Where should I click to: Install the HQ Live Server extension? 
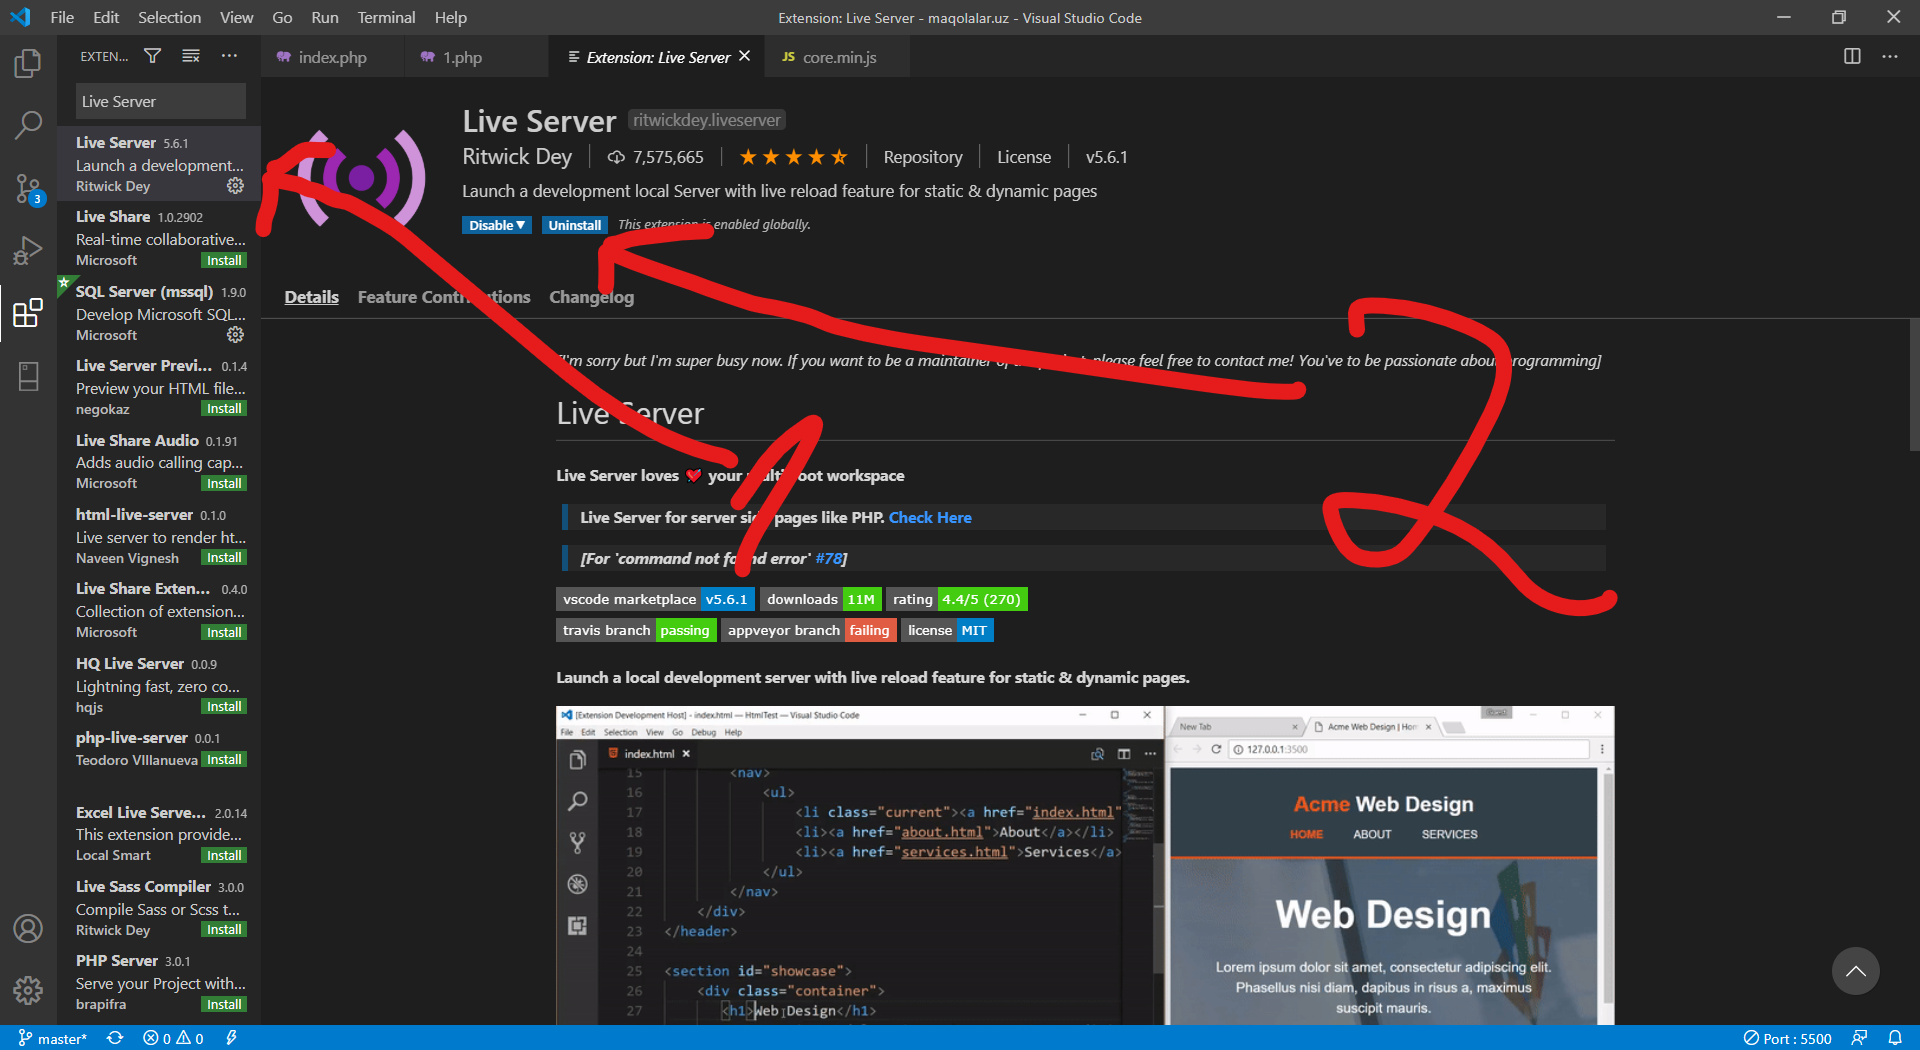(x=224, y=706)
